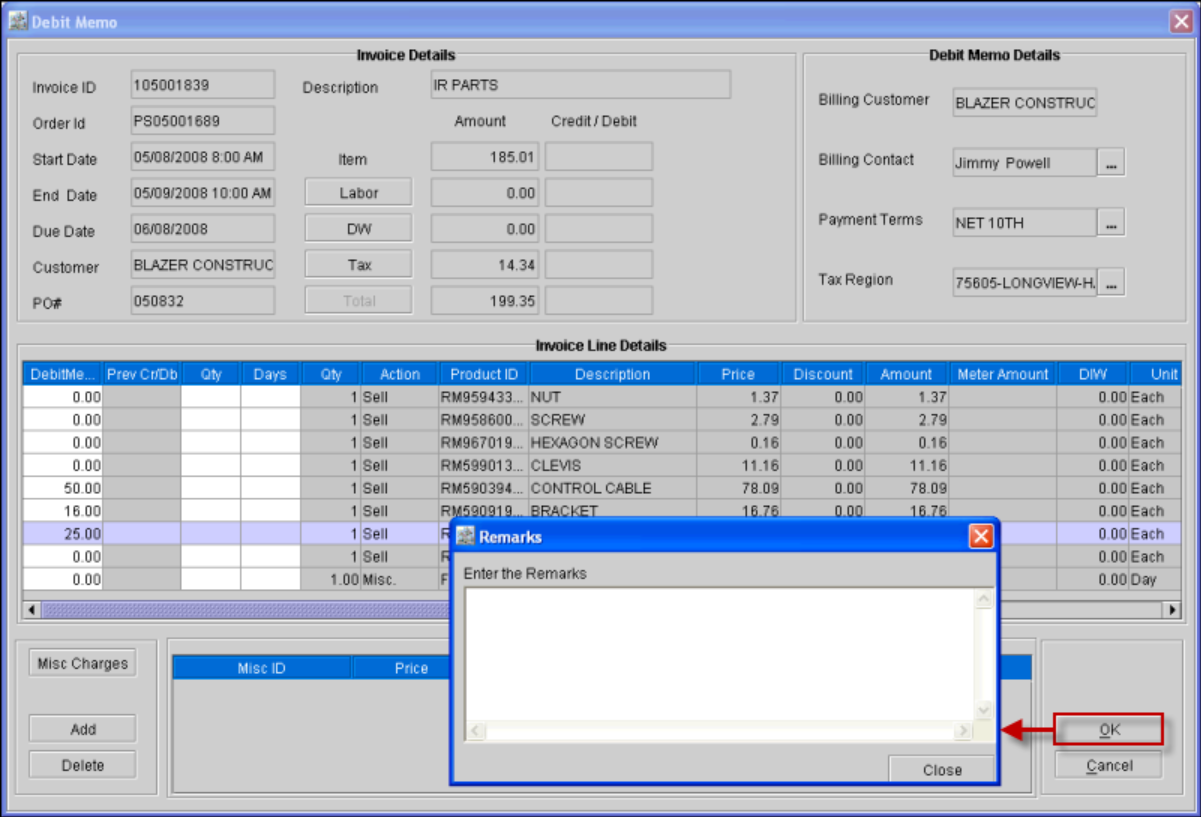Click Product ID cell RM959433...
Screen dimensions: 1201x817
(x=483, y=397)
